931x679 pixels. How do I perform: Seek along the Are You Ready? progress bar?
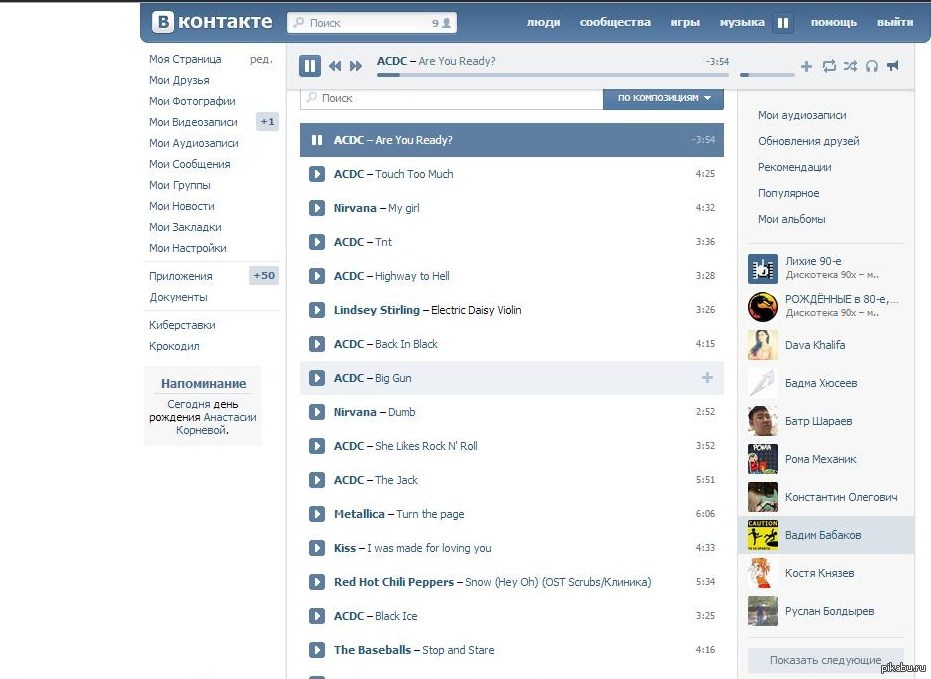(x=553, y=75)
